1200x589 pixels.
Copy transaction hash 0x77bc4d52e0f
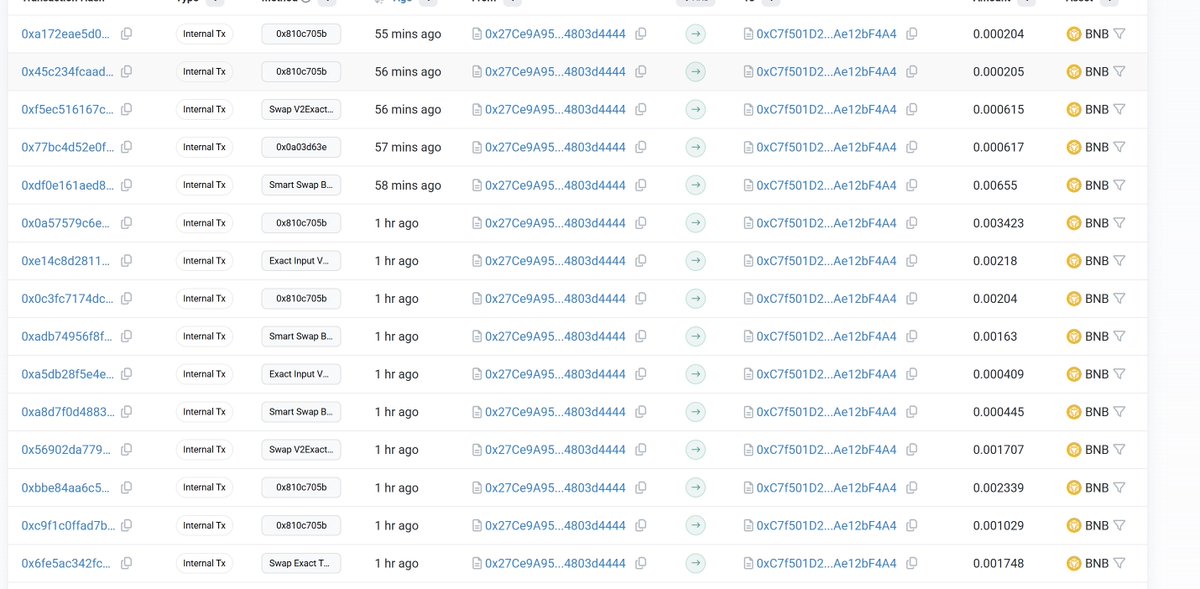point(126,147)
